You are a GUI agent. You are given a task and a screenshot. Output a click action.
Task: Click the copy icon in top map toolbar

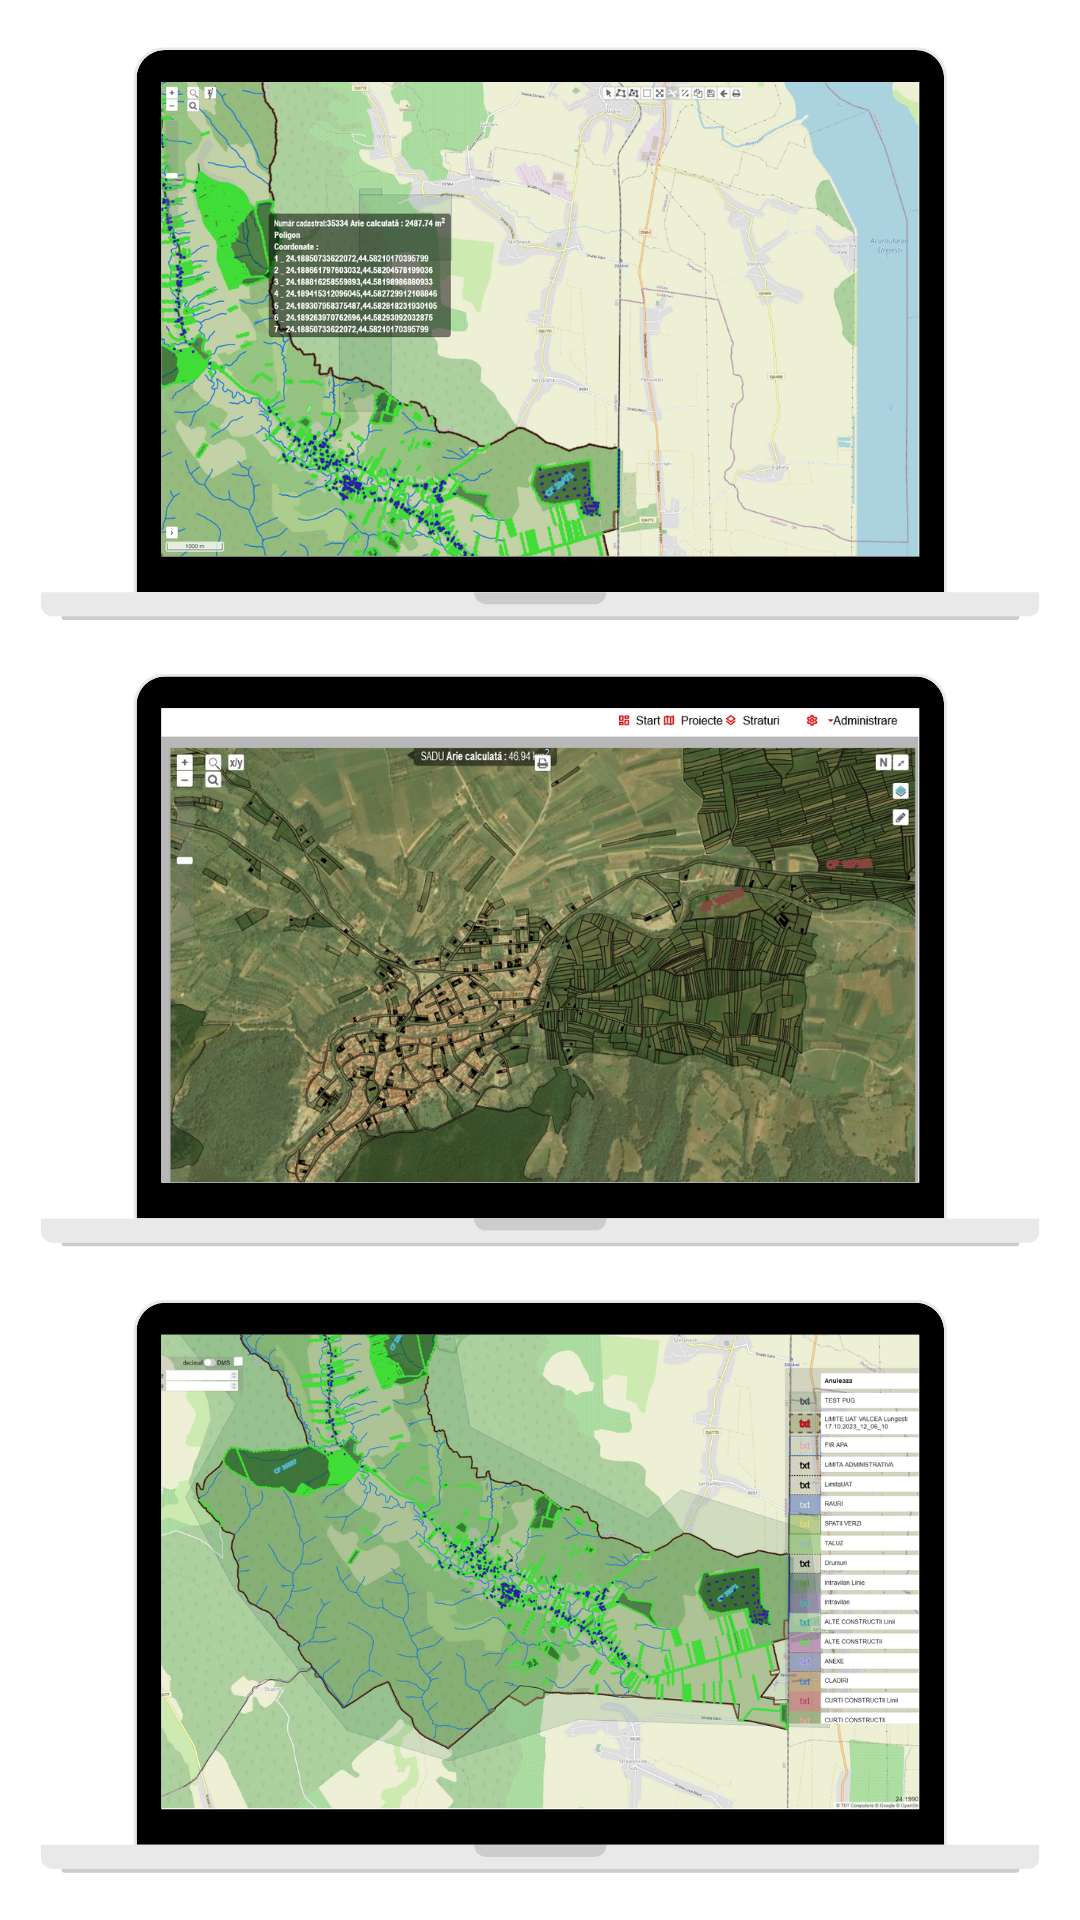point(698,93)
